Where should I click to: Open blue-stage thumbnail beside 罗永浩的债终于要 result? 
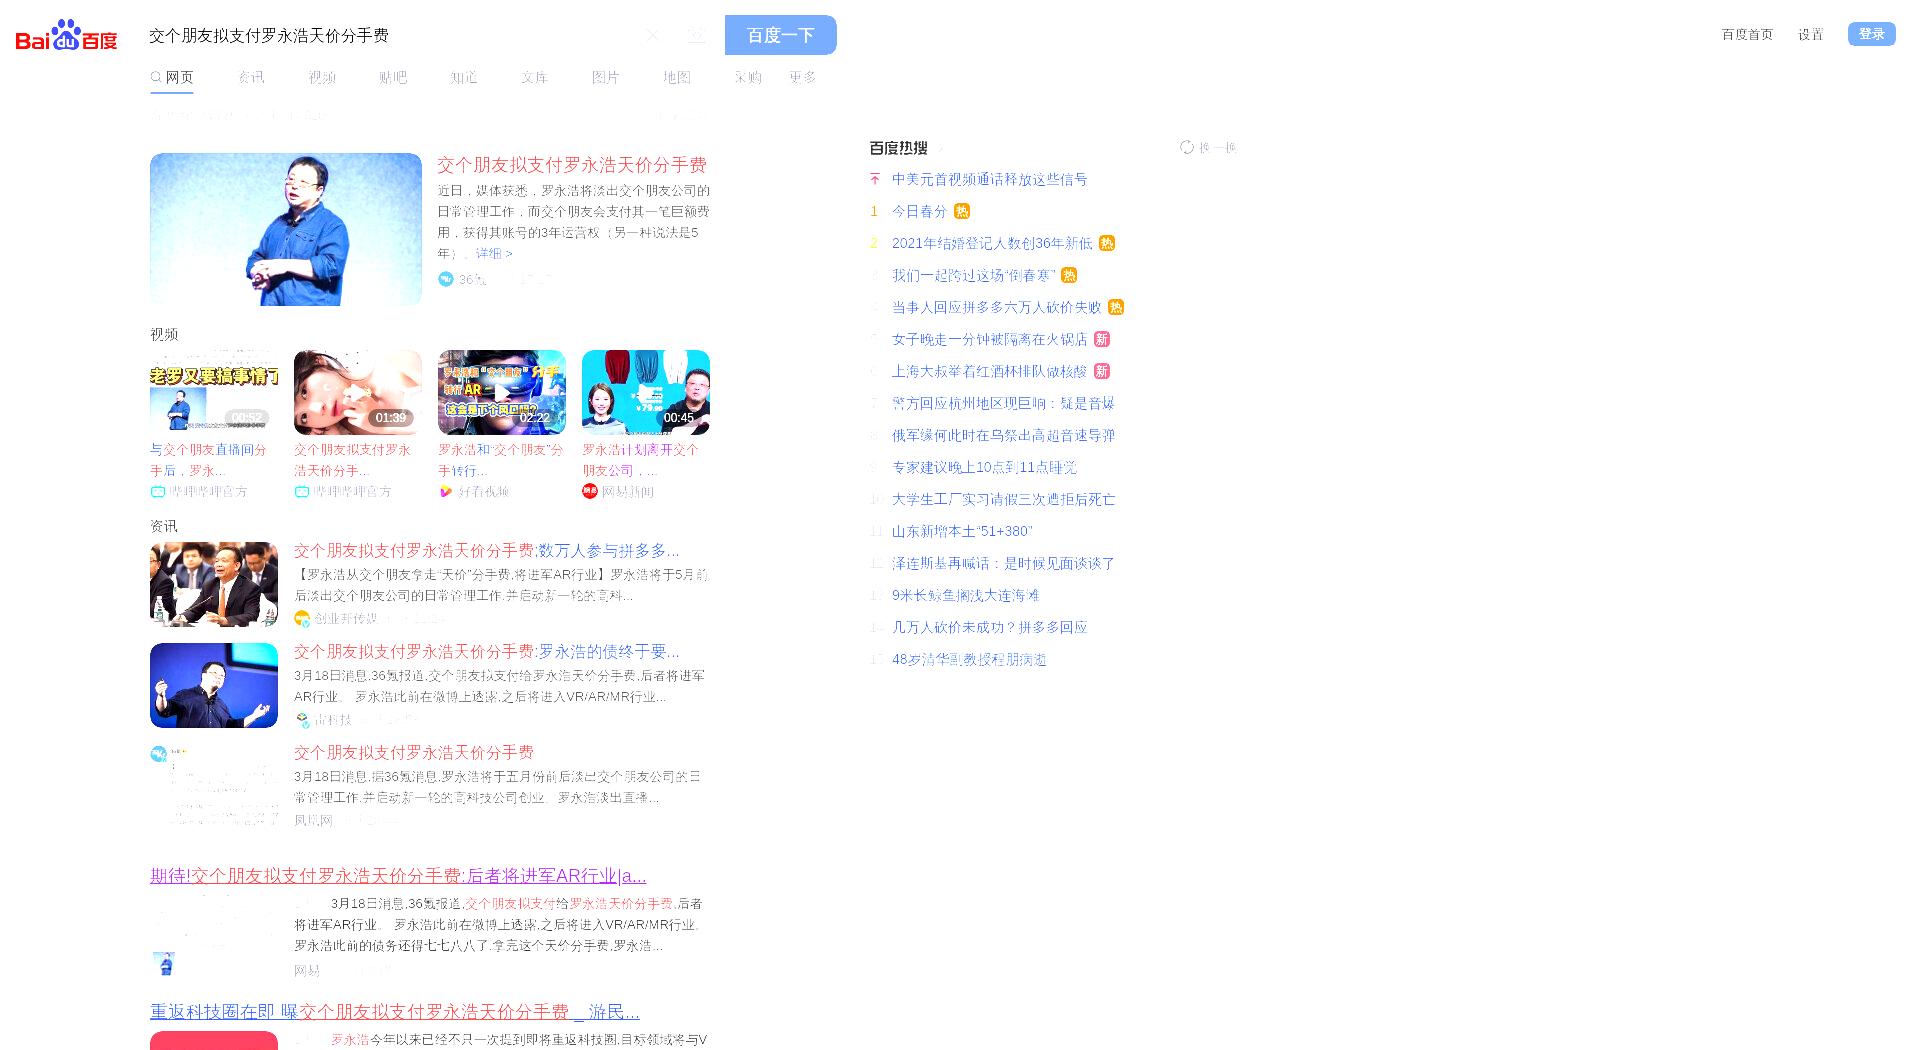pos(214,685)
